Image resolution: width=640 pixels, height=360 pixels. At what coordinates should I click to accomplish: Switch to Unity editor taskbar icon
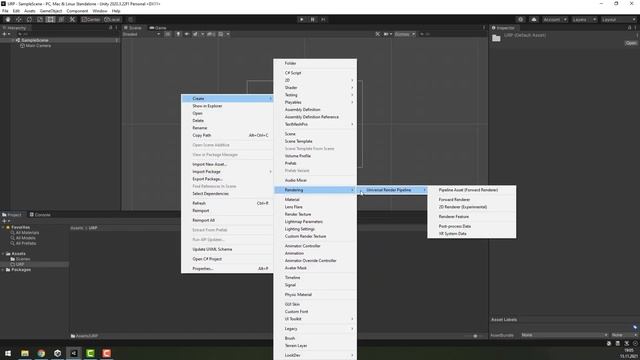point(74,353)
